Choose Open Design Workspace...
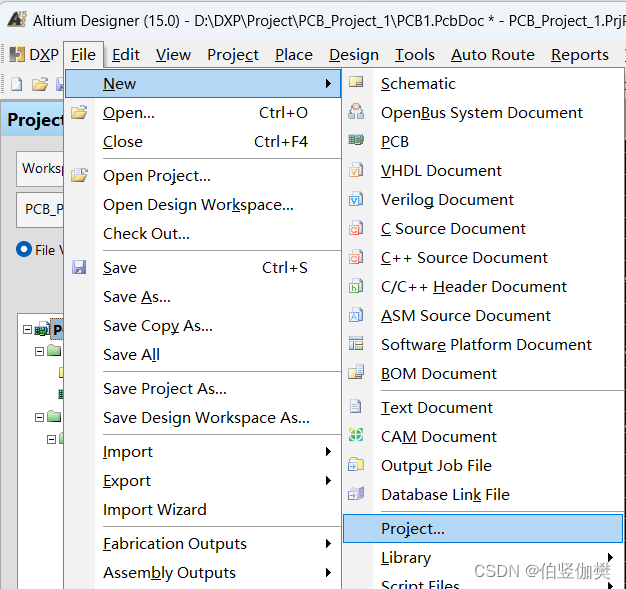The image size is (626, 589). tap(203, 204)
